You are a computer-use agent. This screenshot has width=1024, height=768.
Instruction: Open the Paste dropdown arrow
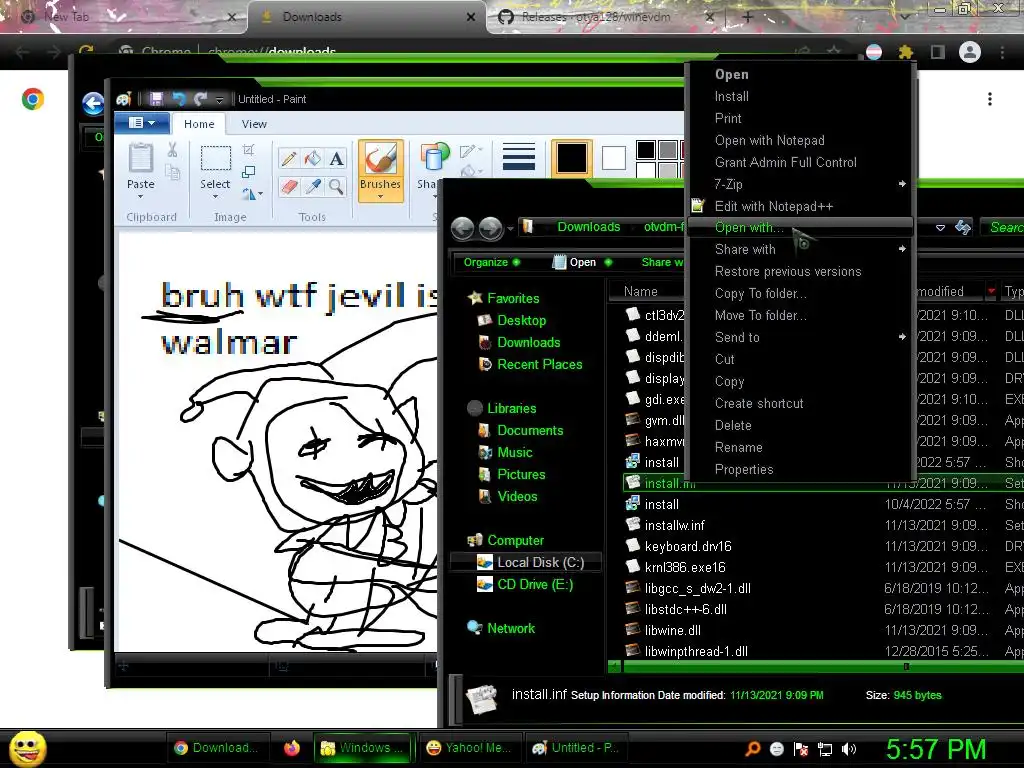140,197
